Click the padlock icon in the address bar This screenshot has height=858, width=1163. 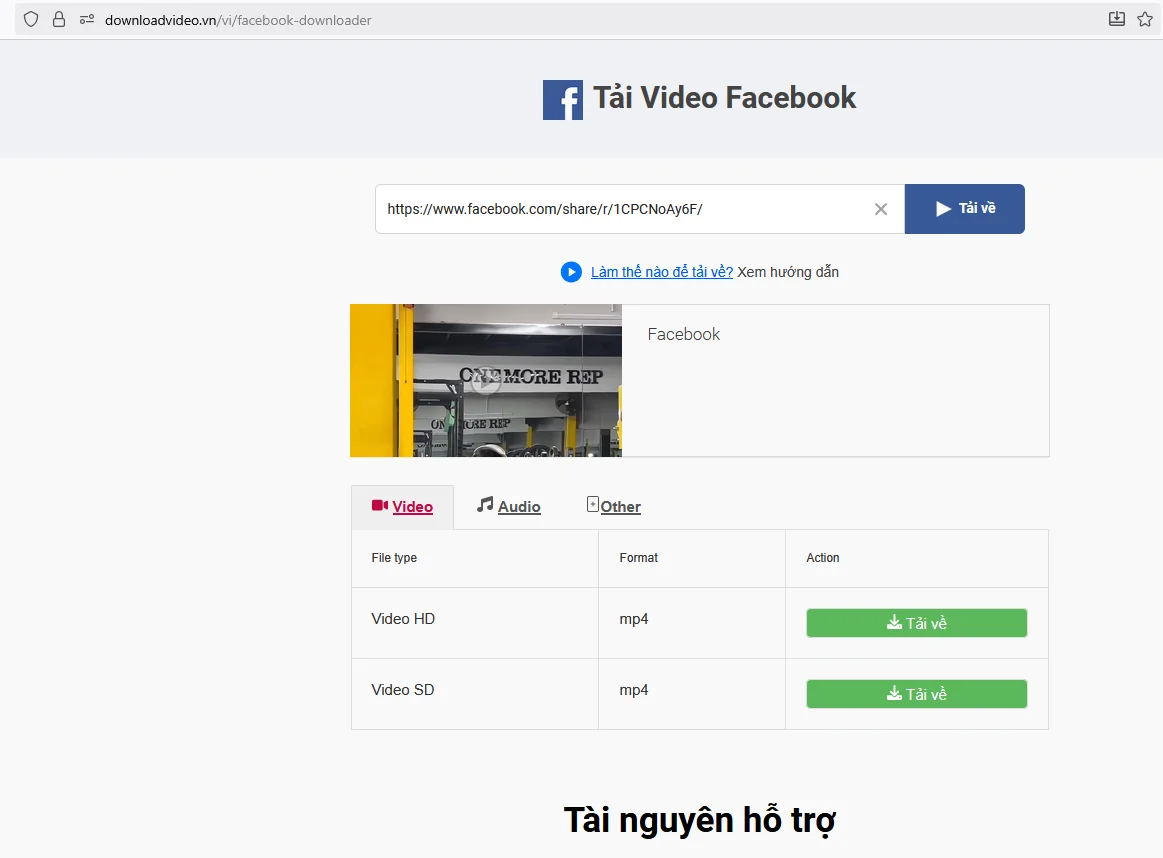(59, 19)
